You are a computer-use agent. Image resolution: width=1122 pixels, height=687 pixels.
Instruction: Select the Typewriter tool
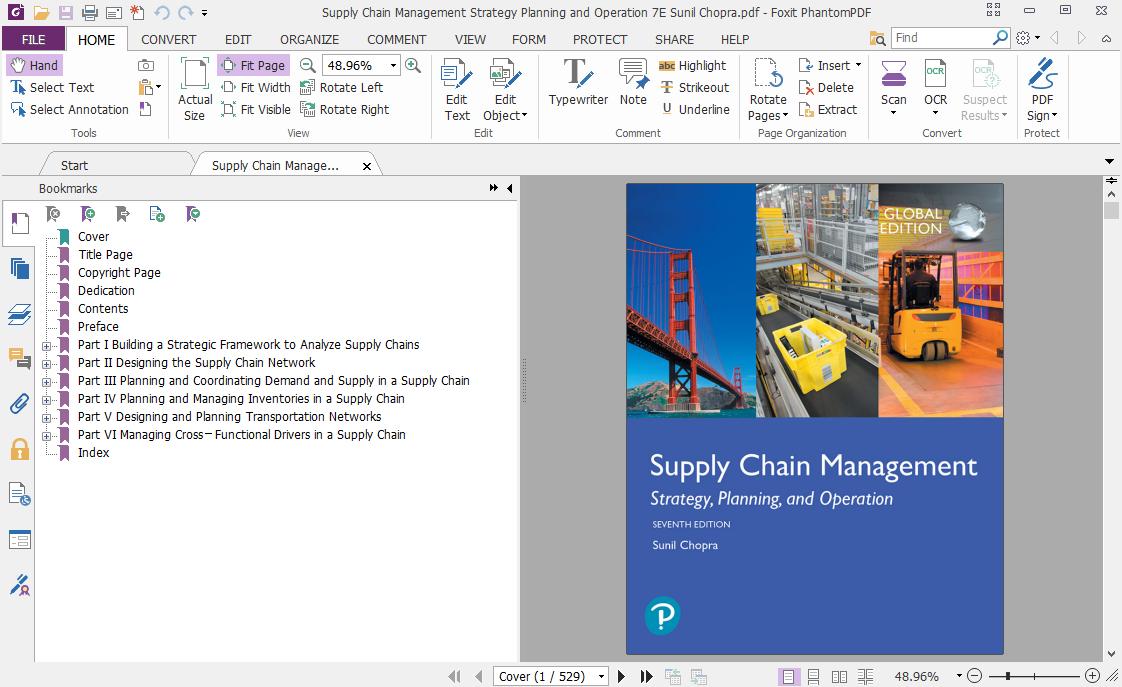pos(578,82)
